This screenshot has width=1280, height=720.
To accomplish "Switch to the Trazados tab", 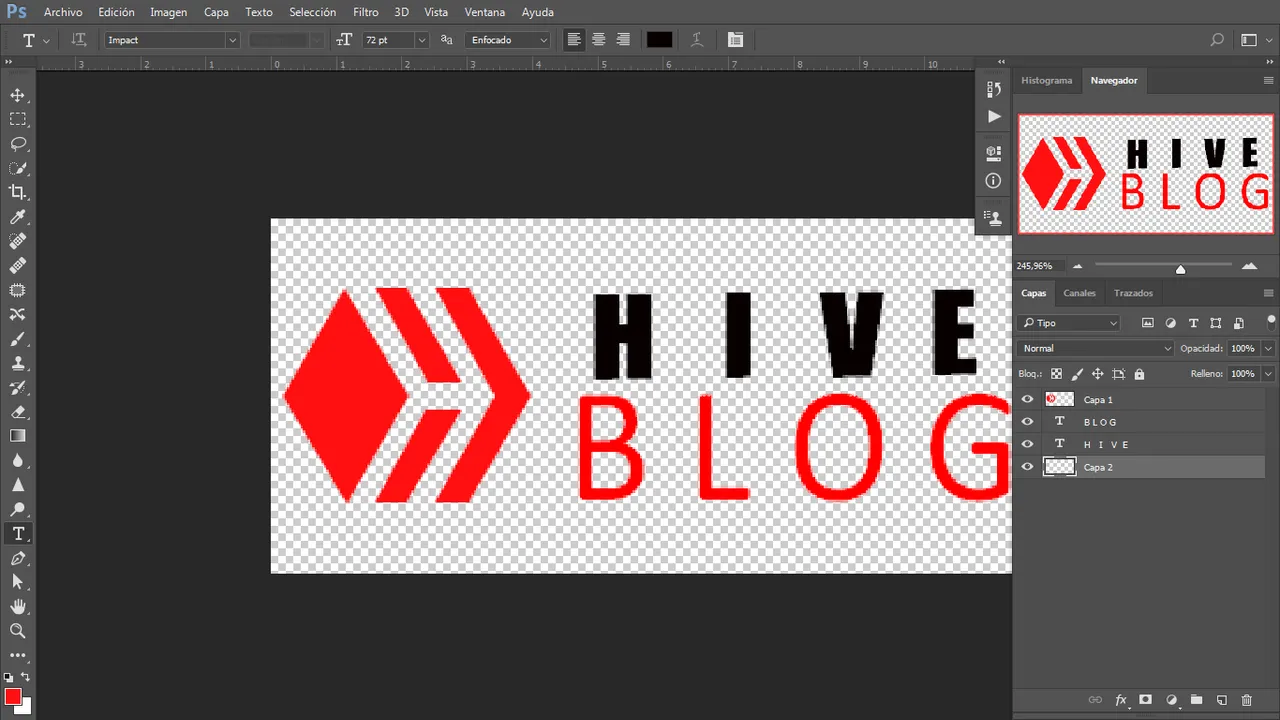I will [1133, 293].
